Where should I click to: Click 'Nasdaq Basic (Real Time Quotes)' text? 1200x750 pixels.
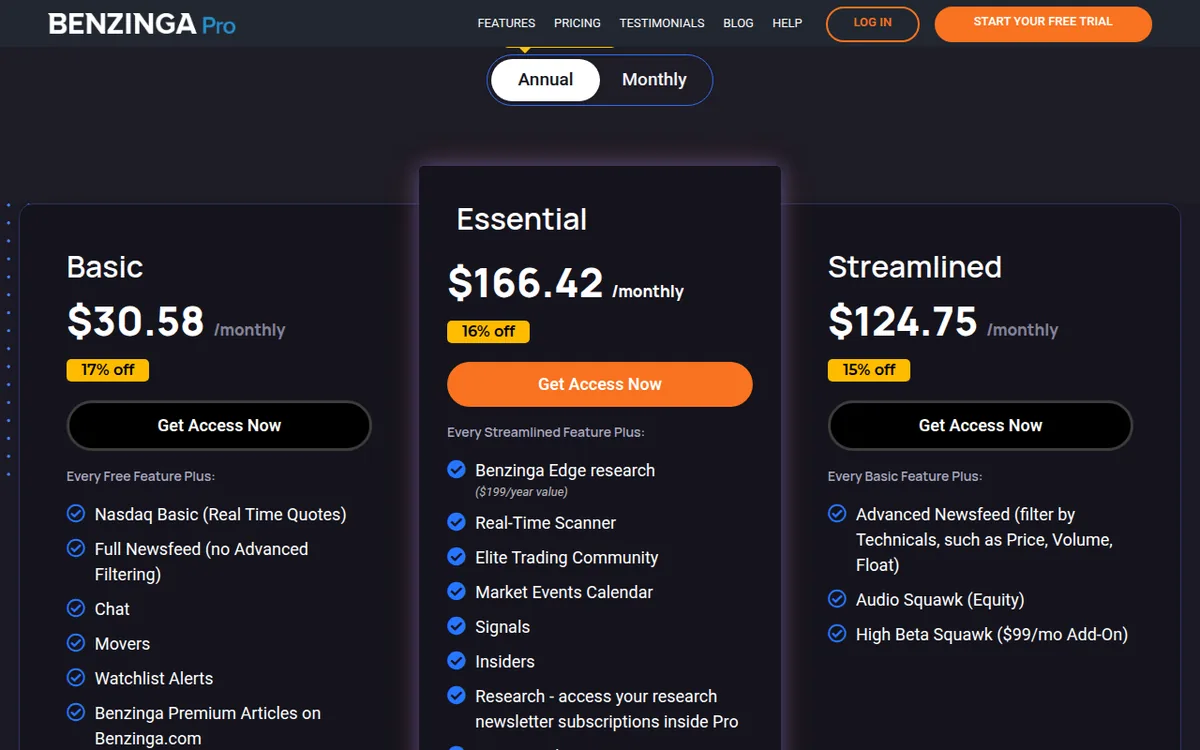(220, 515)
